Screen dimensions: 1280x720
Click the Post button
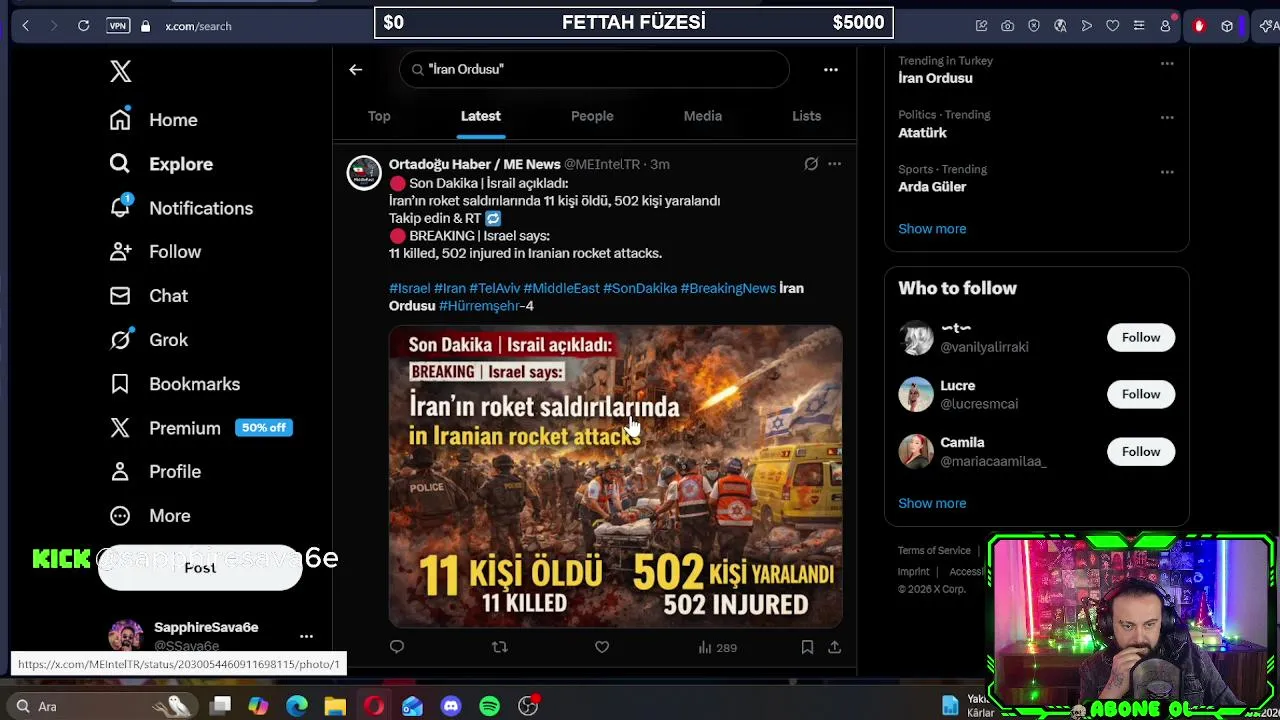(200, 568)
